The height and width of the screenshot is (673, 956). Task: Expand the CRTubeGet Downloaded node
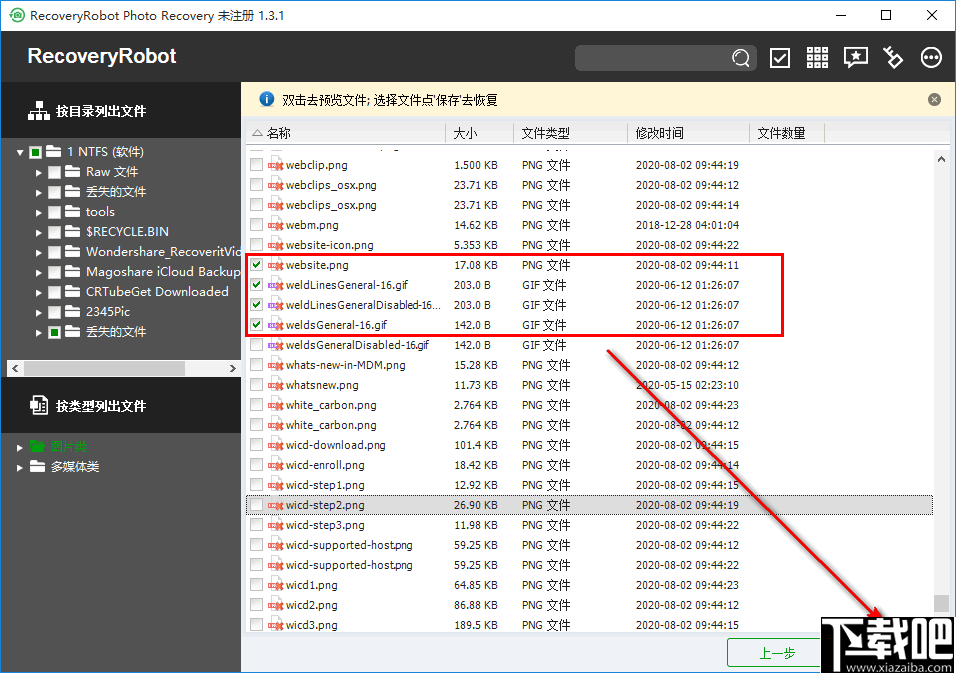pos(38,293)
